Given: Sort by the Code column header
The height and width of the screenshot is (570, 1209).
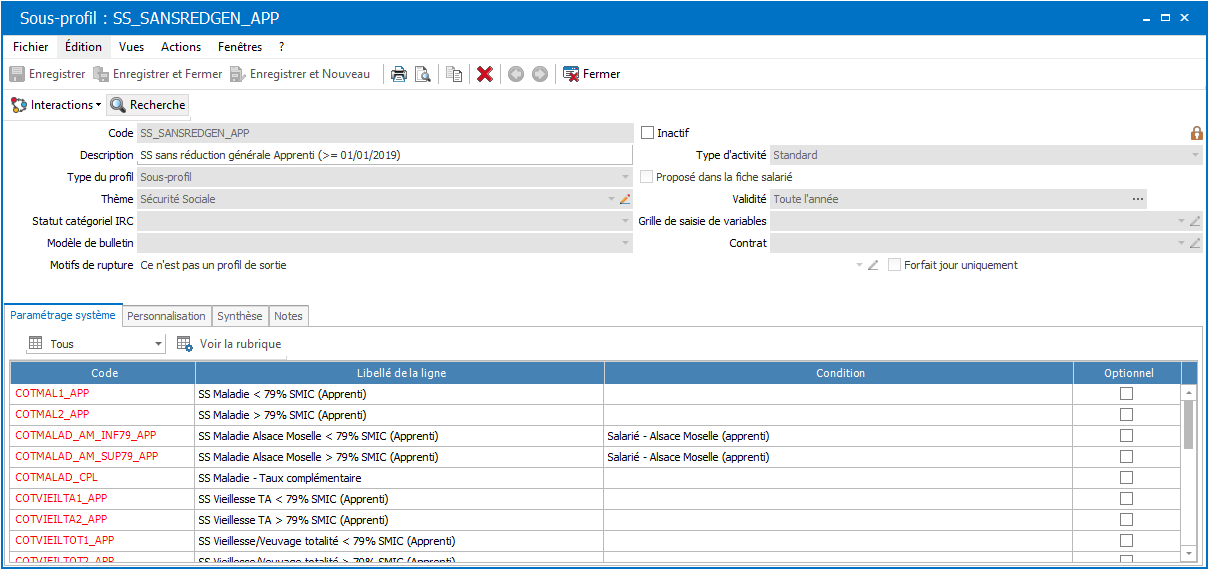Looking at the screenshot, I should pos(104,373).
